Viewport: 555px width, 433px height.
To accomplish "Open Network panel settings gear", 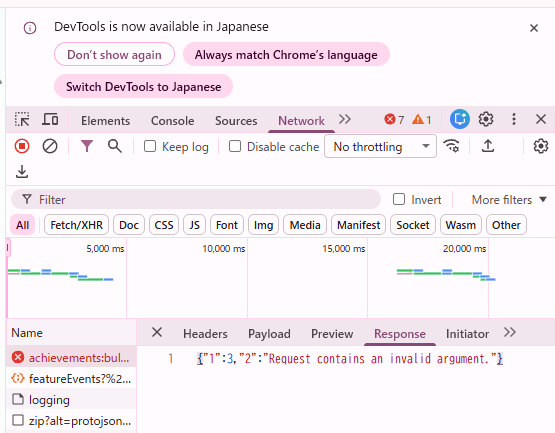I will pyautogui.click(x=540, y=146).
